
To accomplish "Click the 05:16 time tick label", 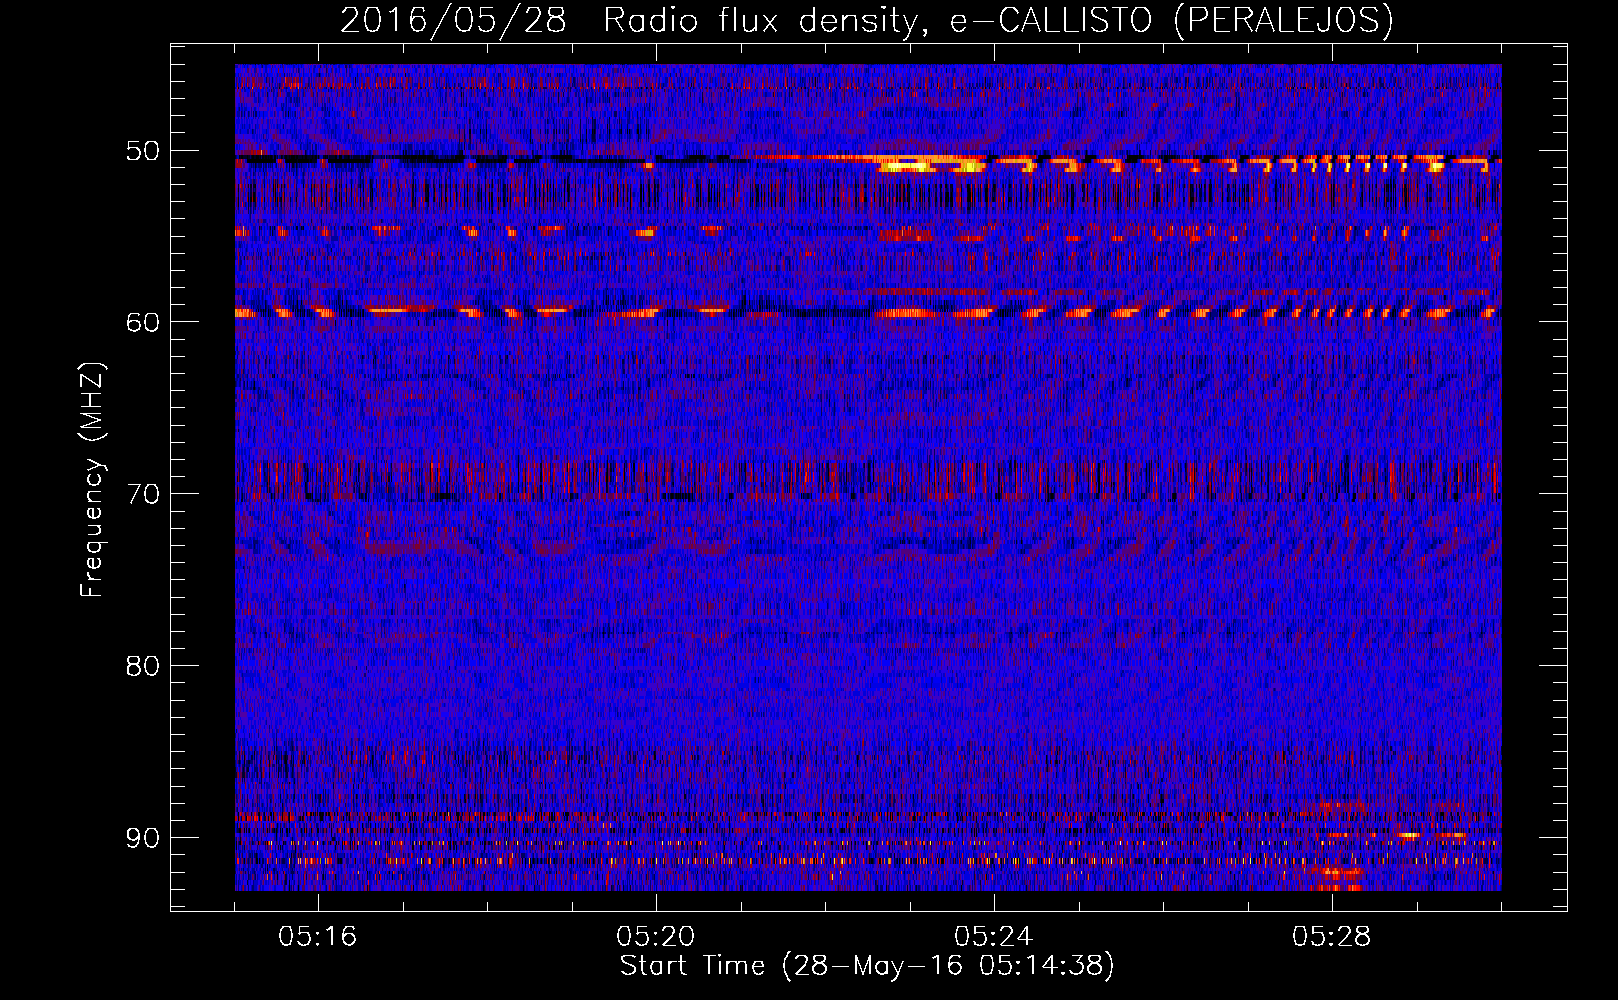I will (x=318, y=936).
